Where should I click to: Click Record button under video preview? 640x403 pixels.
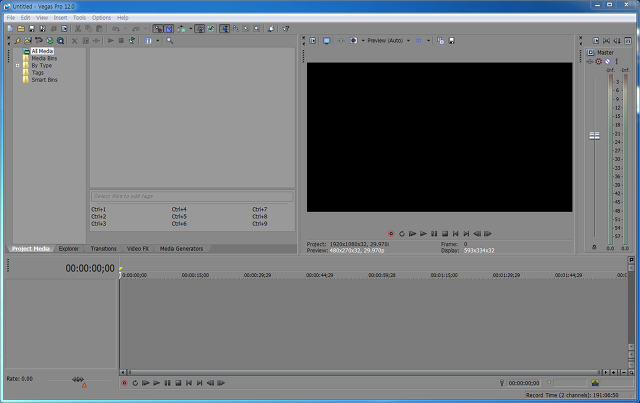pyautogui.click(x=391, y=234)
